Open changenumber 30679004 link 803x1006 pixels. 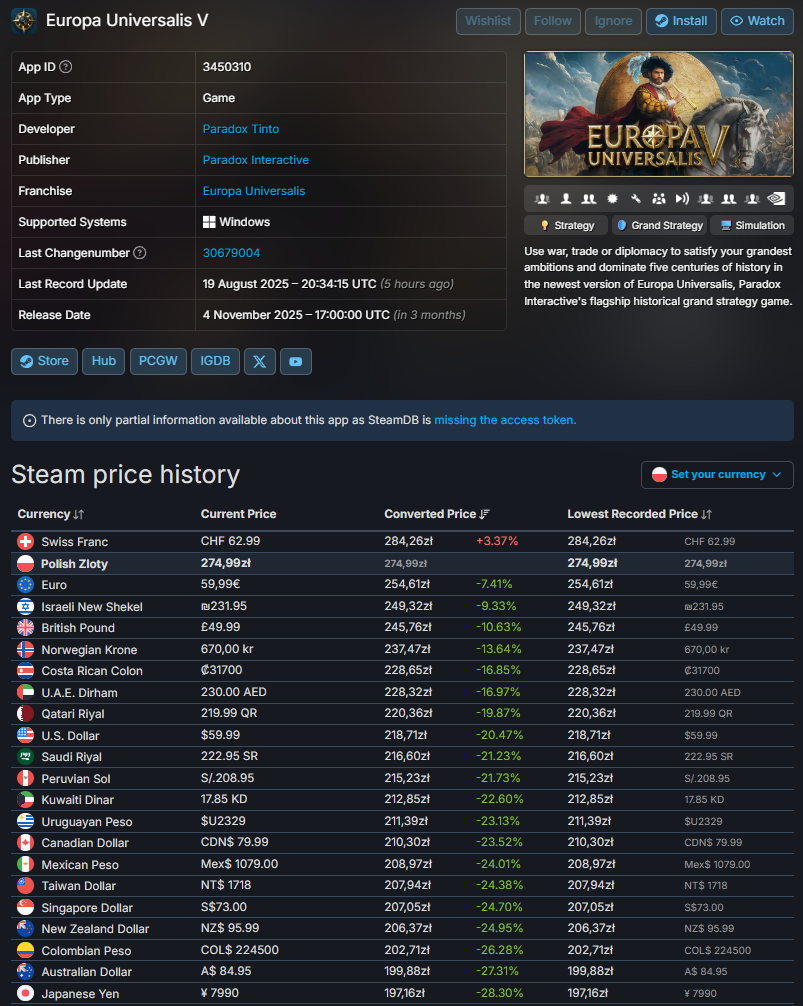pos(232,253)
